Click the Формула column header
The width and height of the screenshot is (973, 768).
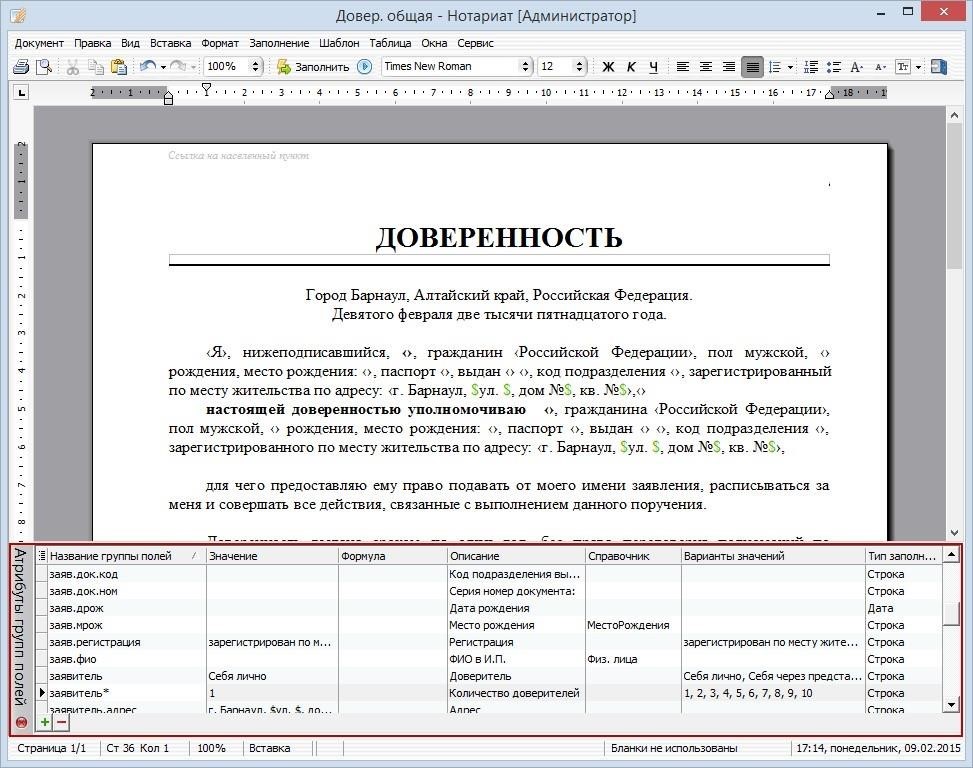click(x=393, y=556)
